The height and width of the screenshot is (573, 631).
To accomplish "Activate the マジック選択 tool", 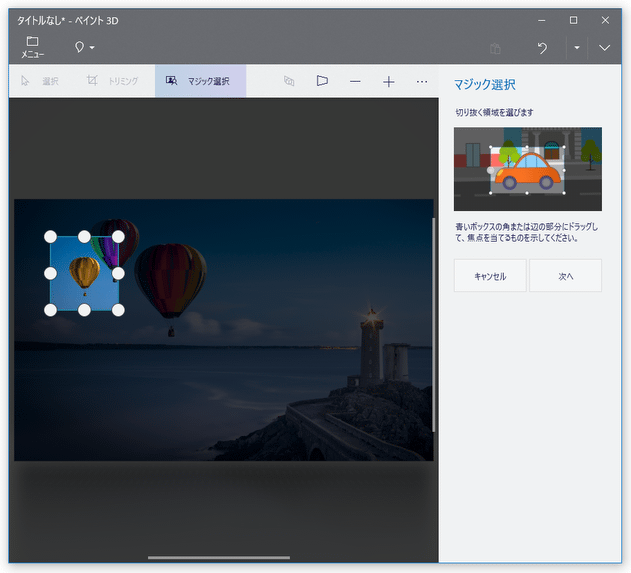I will (200, 81).
